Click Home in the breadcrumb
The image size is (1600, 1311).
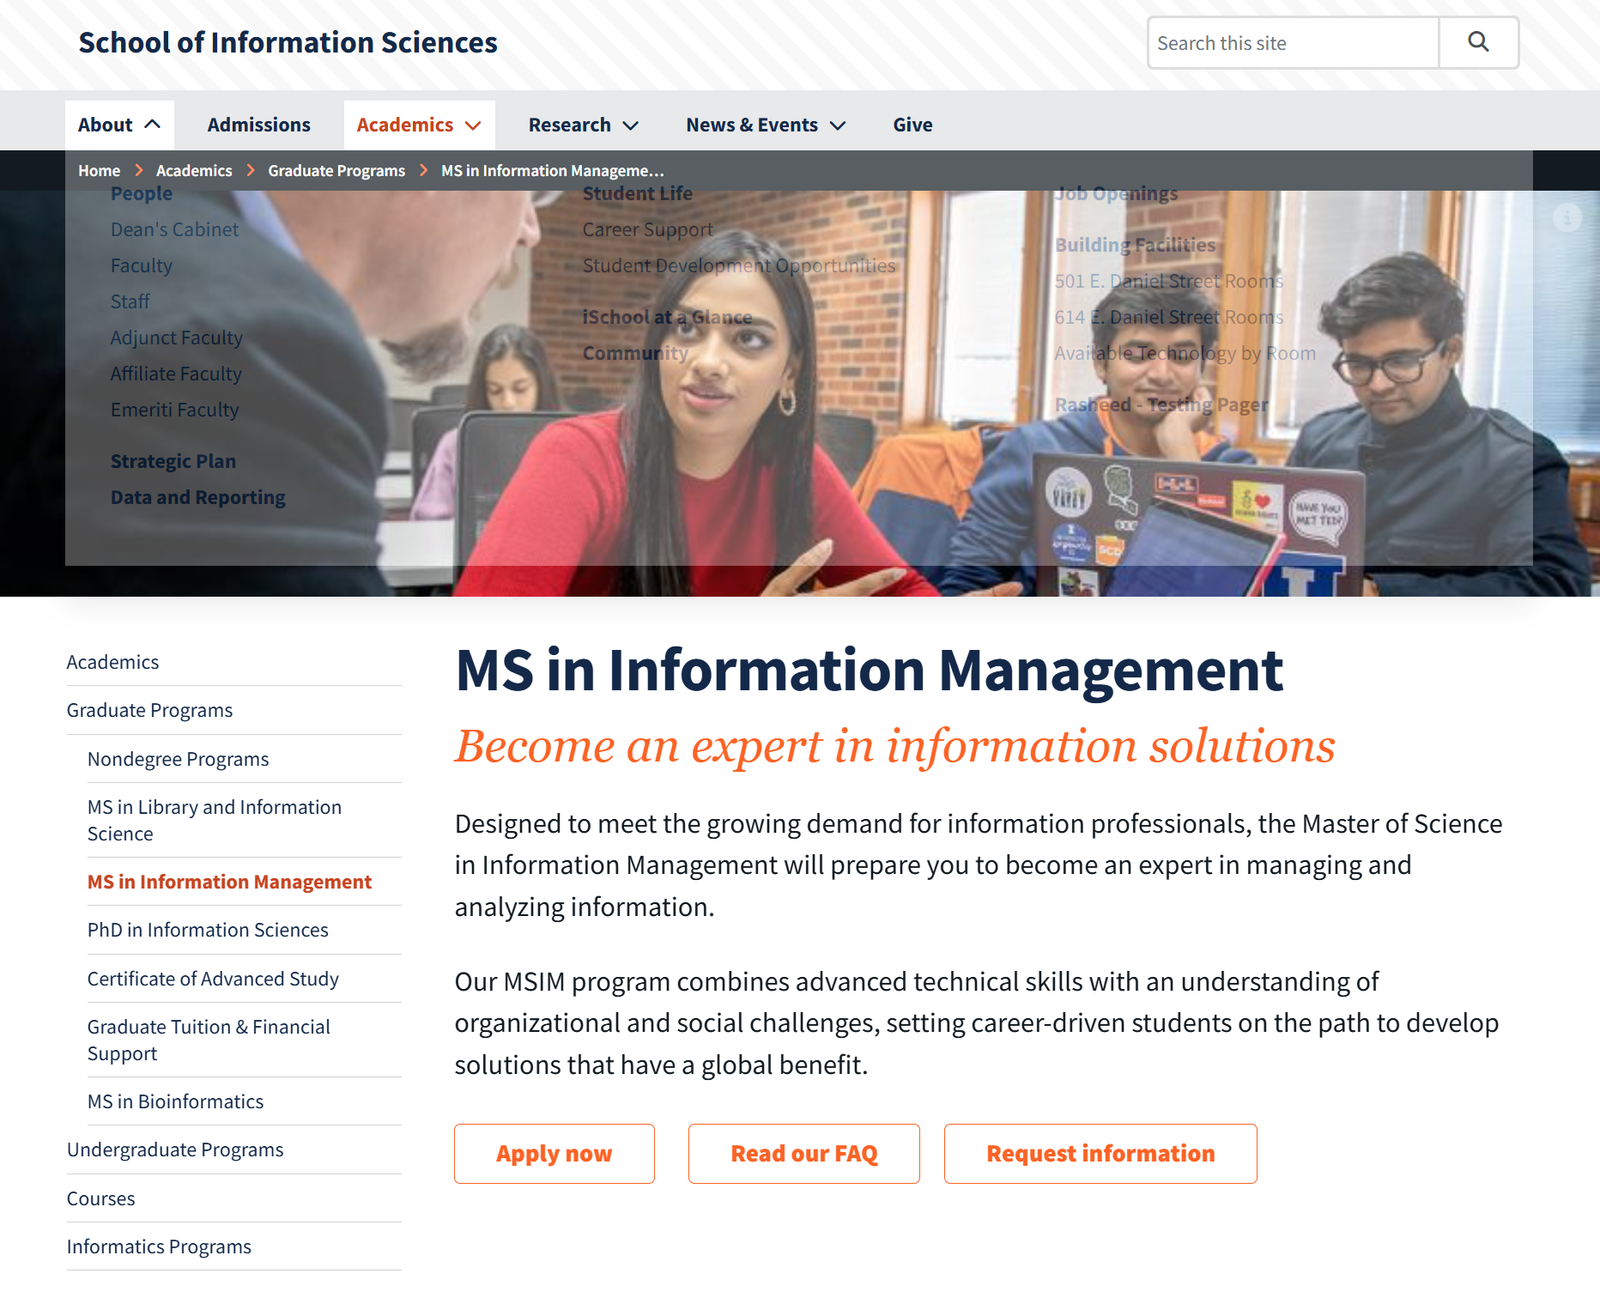99,171
